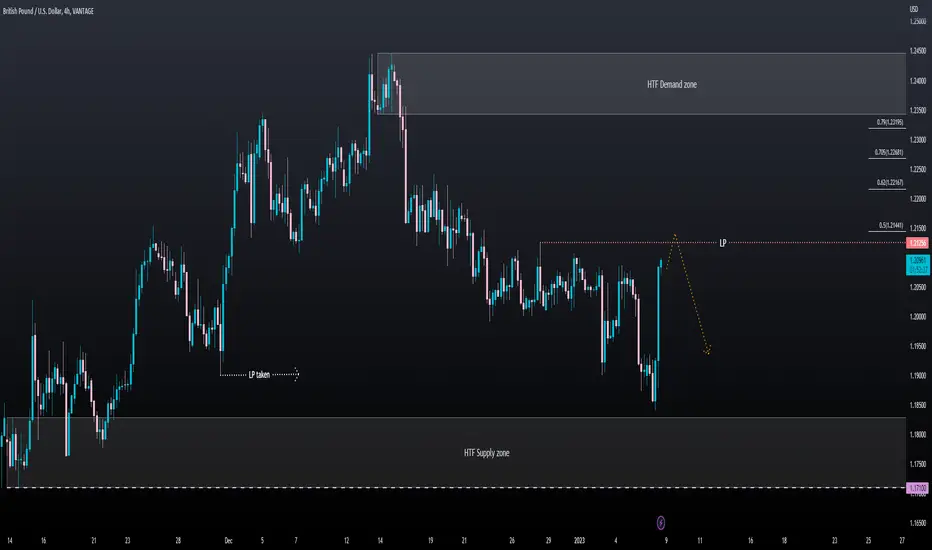Click the '18' date on time axis
The width and height of the screenshot is (932, 550).
784,540
